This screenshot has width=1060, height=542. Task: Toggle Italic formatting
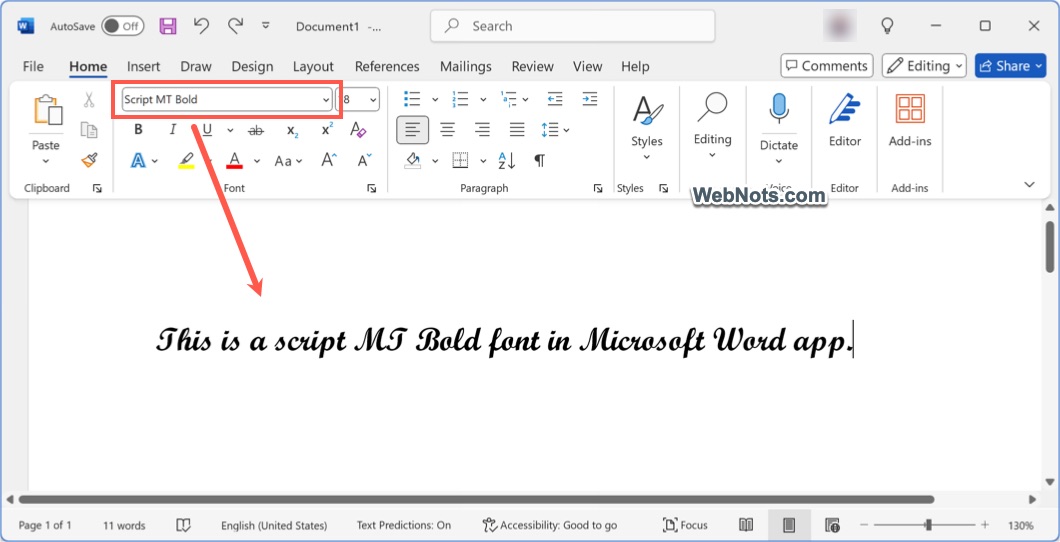[172, 130]
